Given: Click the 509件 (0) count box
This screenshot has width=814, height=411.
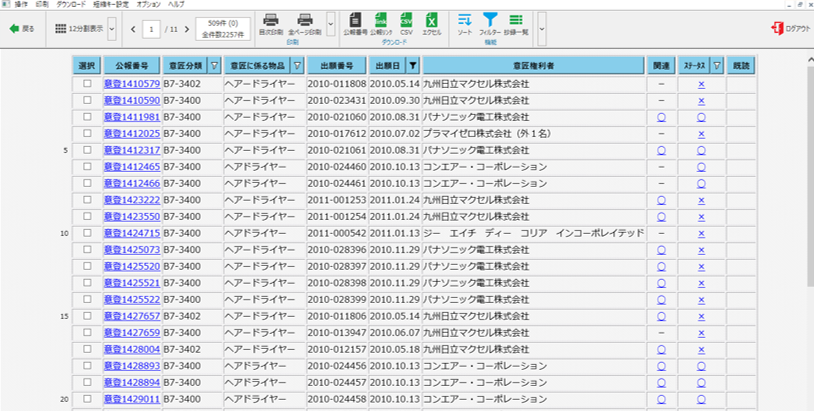Looking at the screenshot, I should (223, 29).
